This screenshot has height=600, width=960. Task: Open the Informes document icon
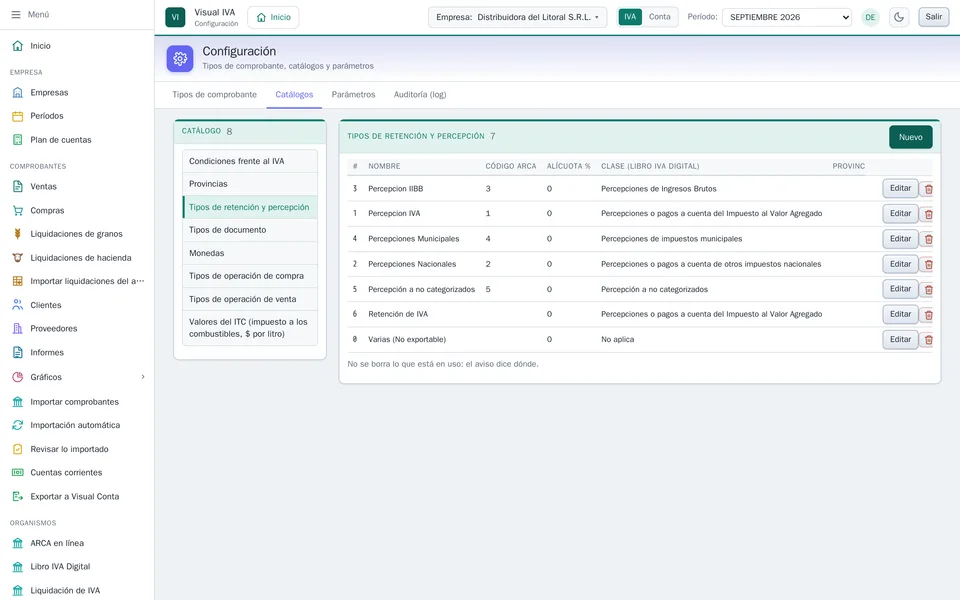coord(18,353)
